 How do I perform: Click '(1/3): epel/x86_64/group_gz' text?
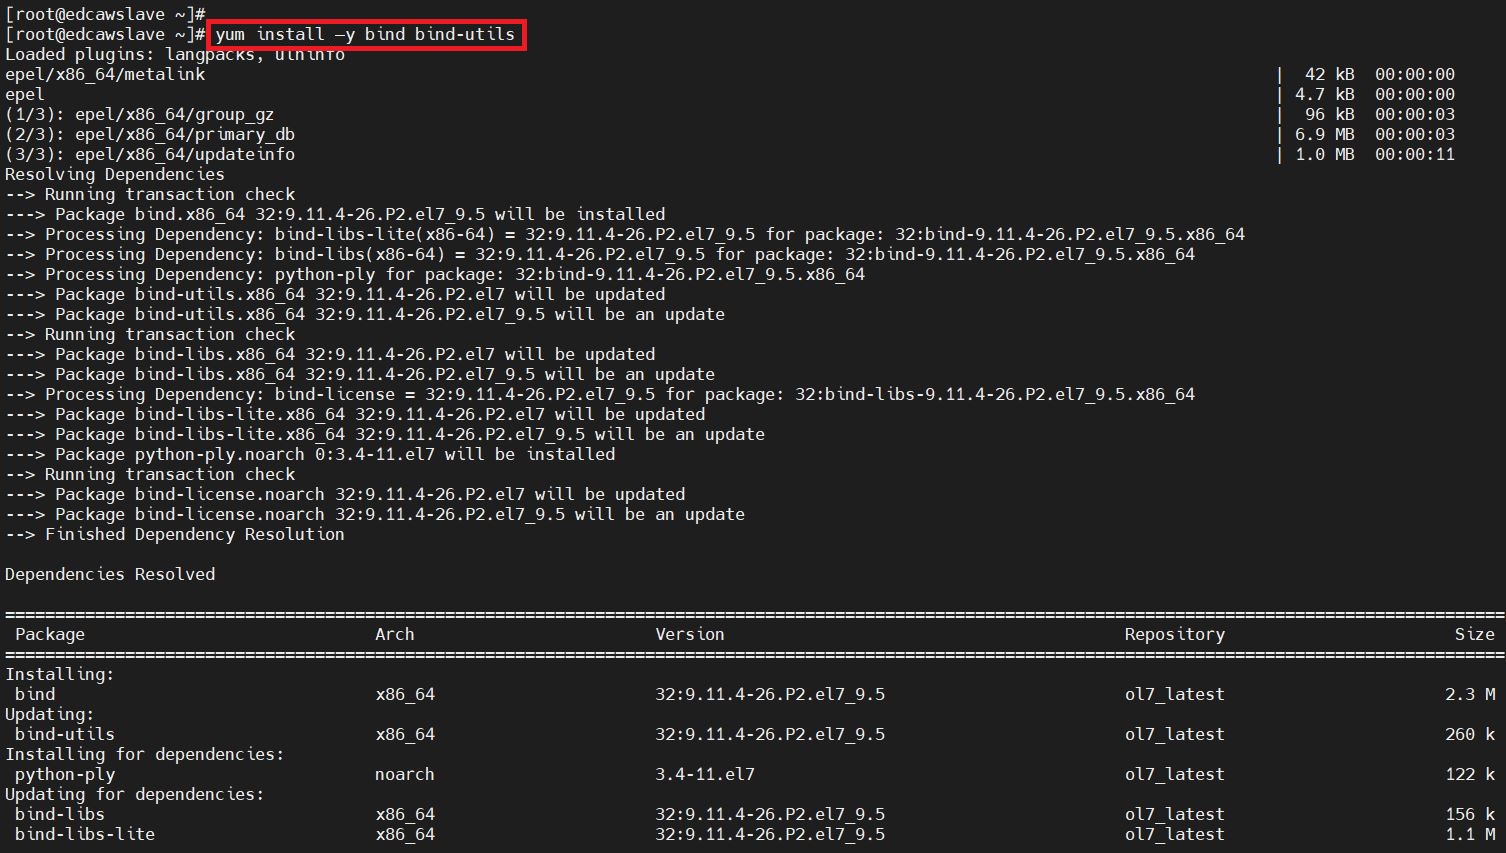[140, 114]
